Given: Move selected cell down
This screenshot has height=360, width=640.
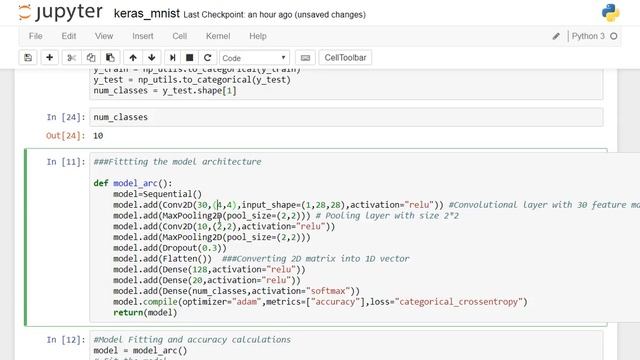Looking at the screenshot, I should [x=152, y=58].
